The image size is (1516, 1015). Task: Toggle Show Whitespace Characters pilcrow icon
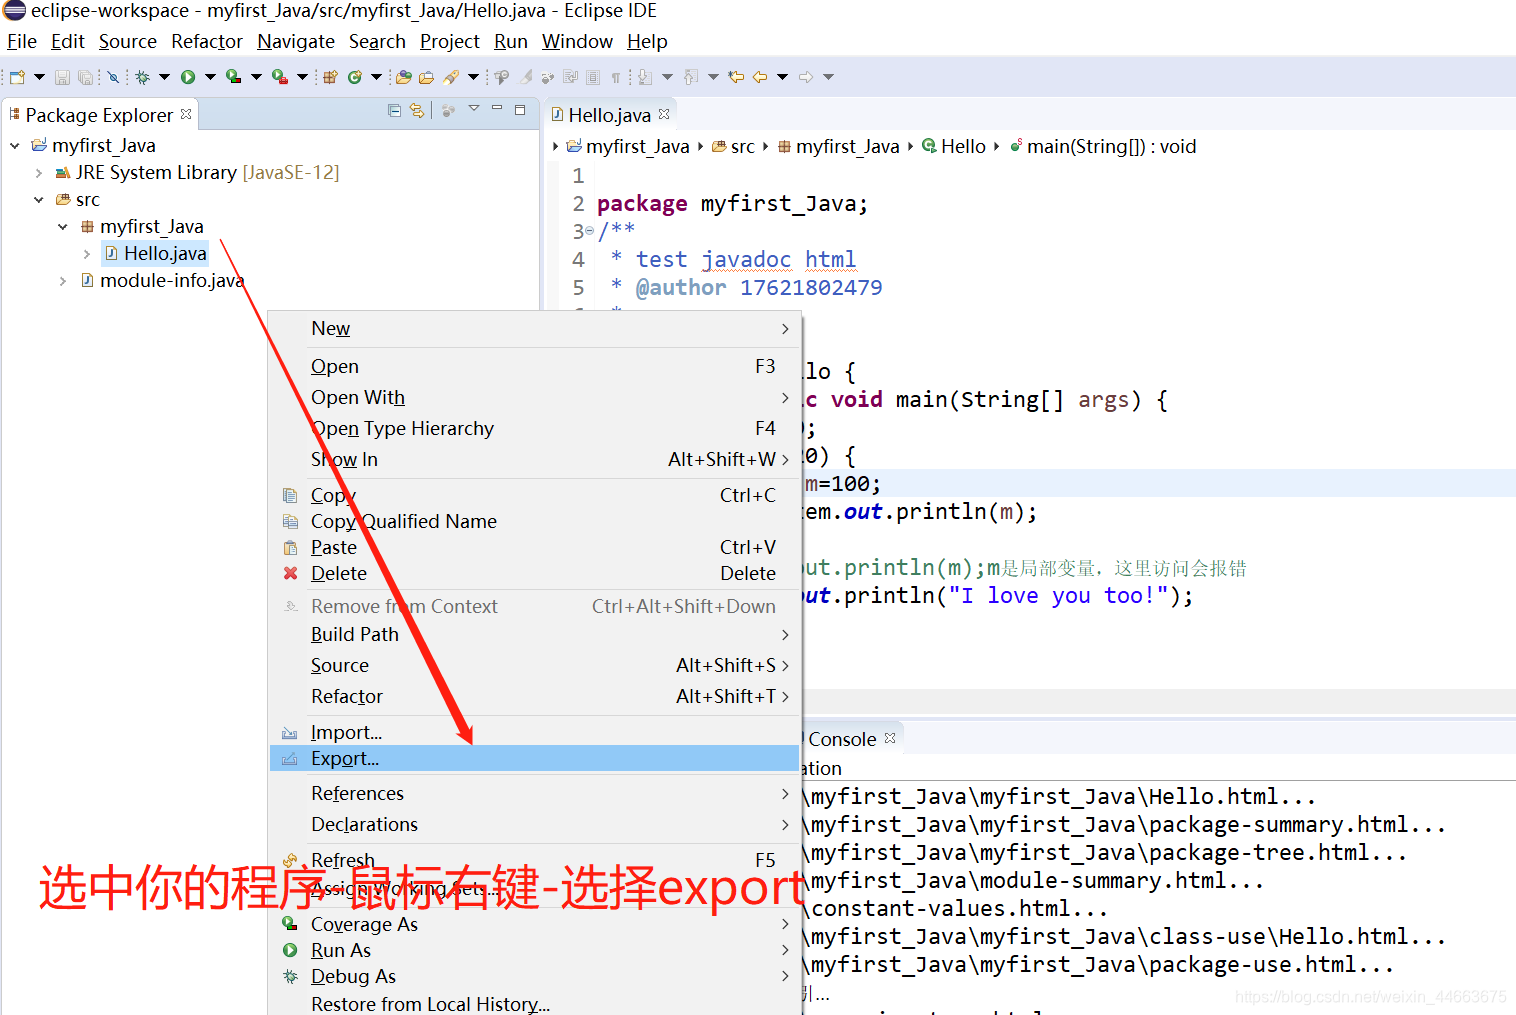click(x=615, y=78)
